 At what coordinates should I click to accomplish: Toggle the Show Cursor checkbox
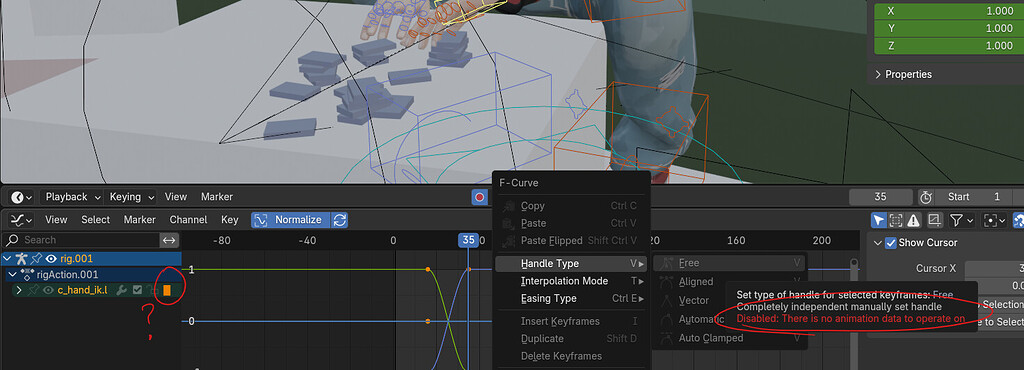click(x=890, y=243)
